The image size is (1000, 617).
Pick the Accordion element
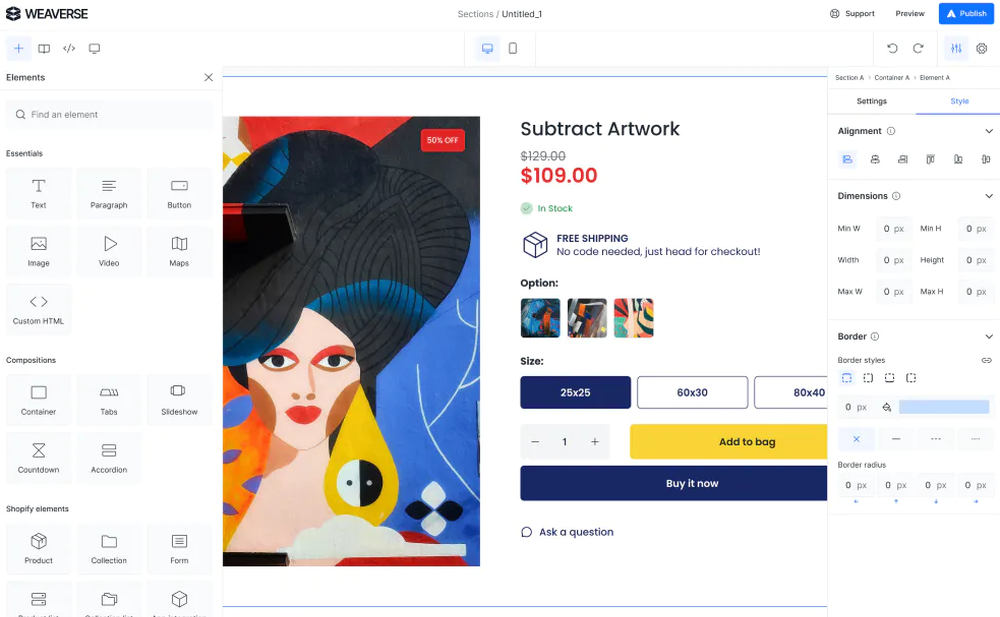109,458
